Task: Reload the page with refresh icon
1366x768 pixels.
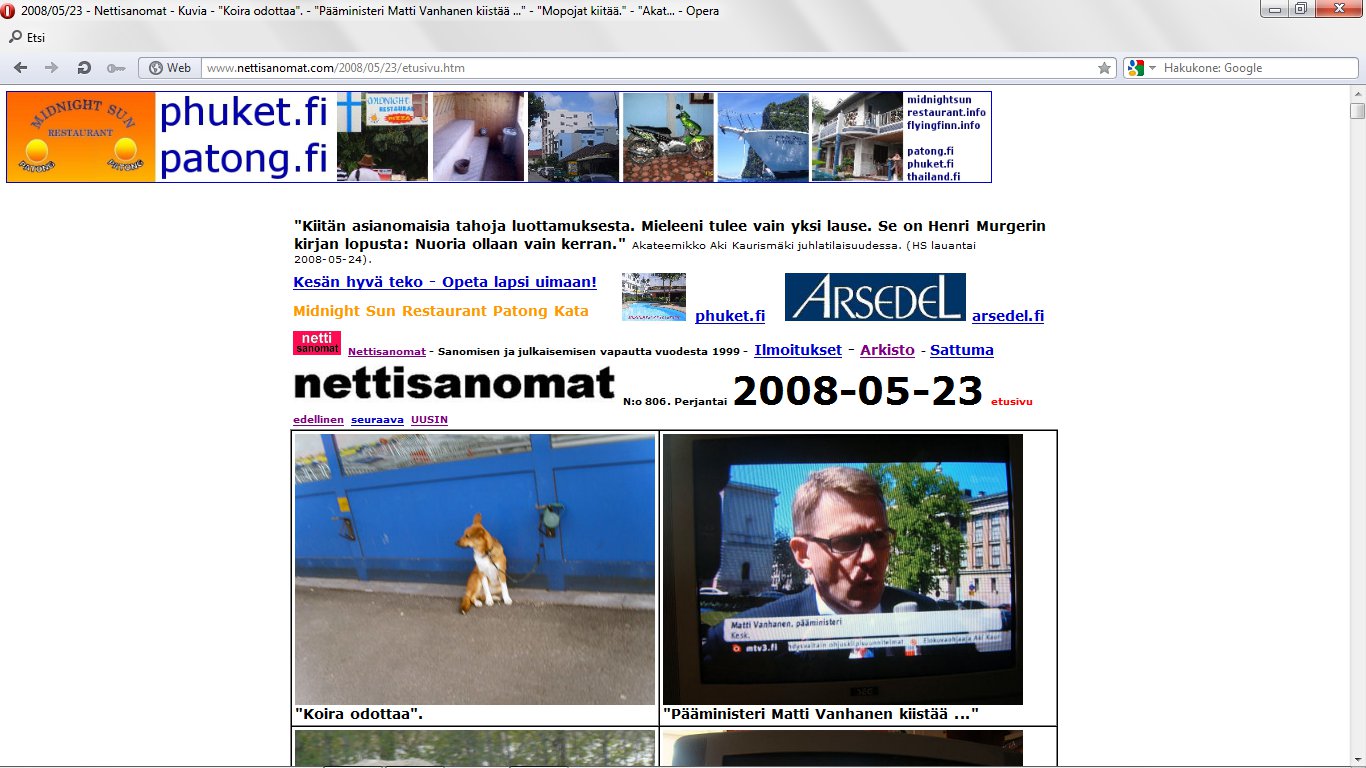Action: 84,68
